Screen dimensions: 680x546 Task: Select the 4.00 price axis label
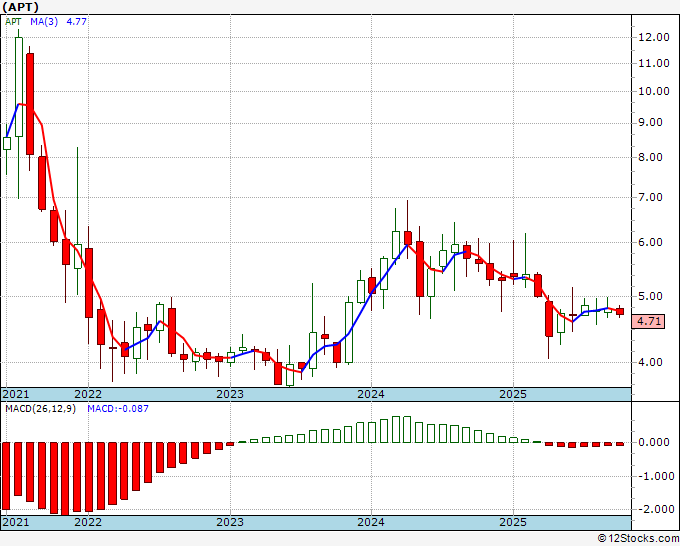651,362
